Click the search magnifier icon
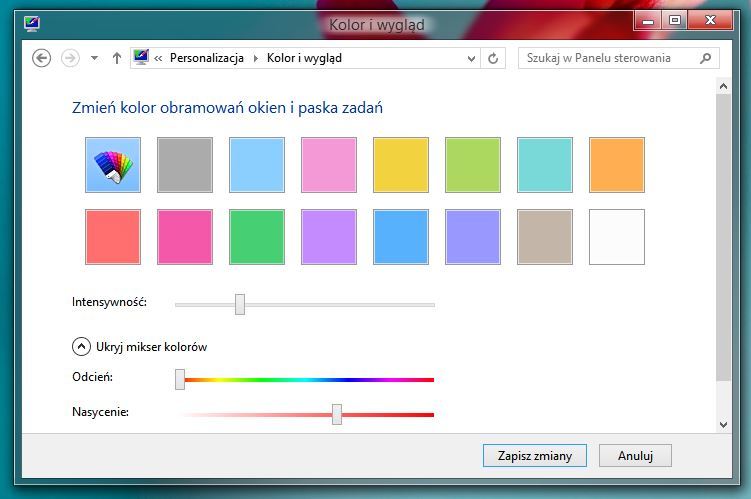Viewport: 751px width, 499px height. 705,58
